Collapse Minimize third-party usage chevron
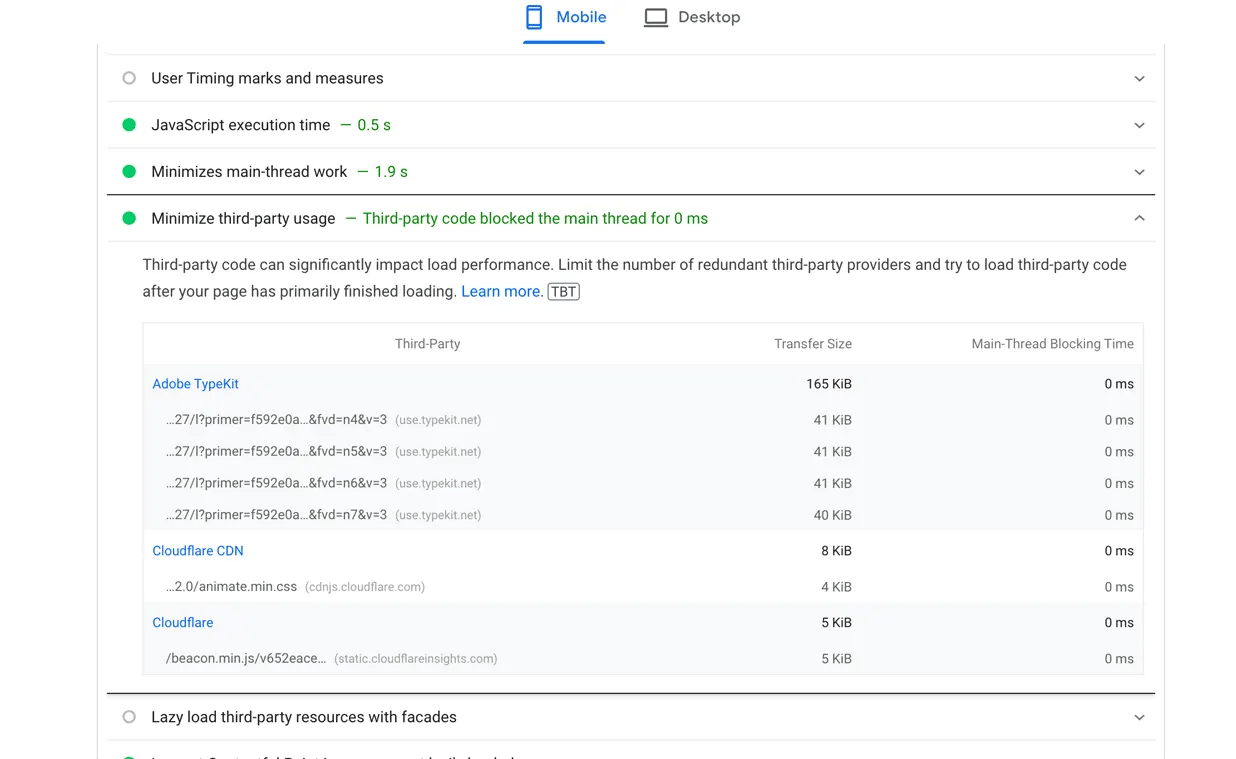The image size is (1236, 759). [x=1139, y=218]
